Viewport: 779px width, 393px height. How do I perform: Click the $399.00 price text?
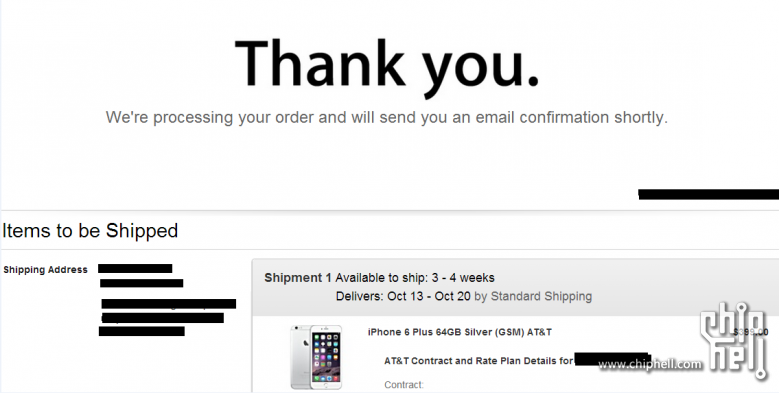751,332
